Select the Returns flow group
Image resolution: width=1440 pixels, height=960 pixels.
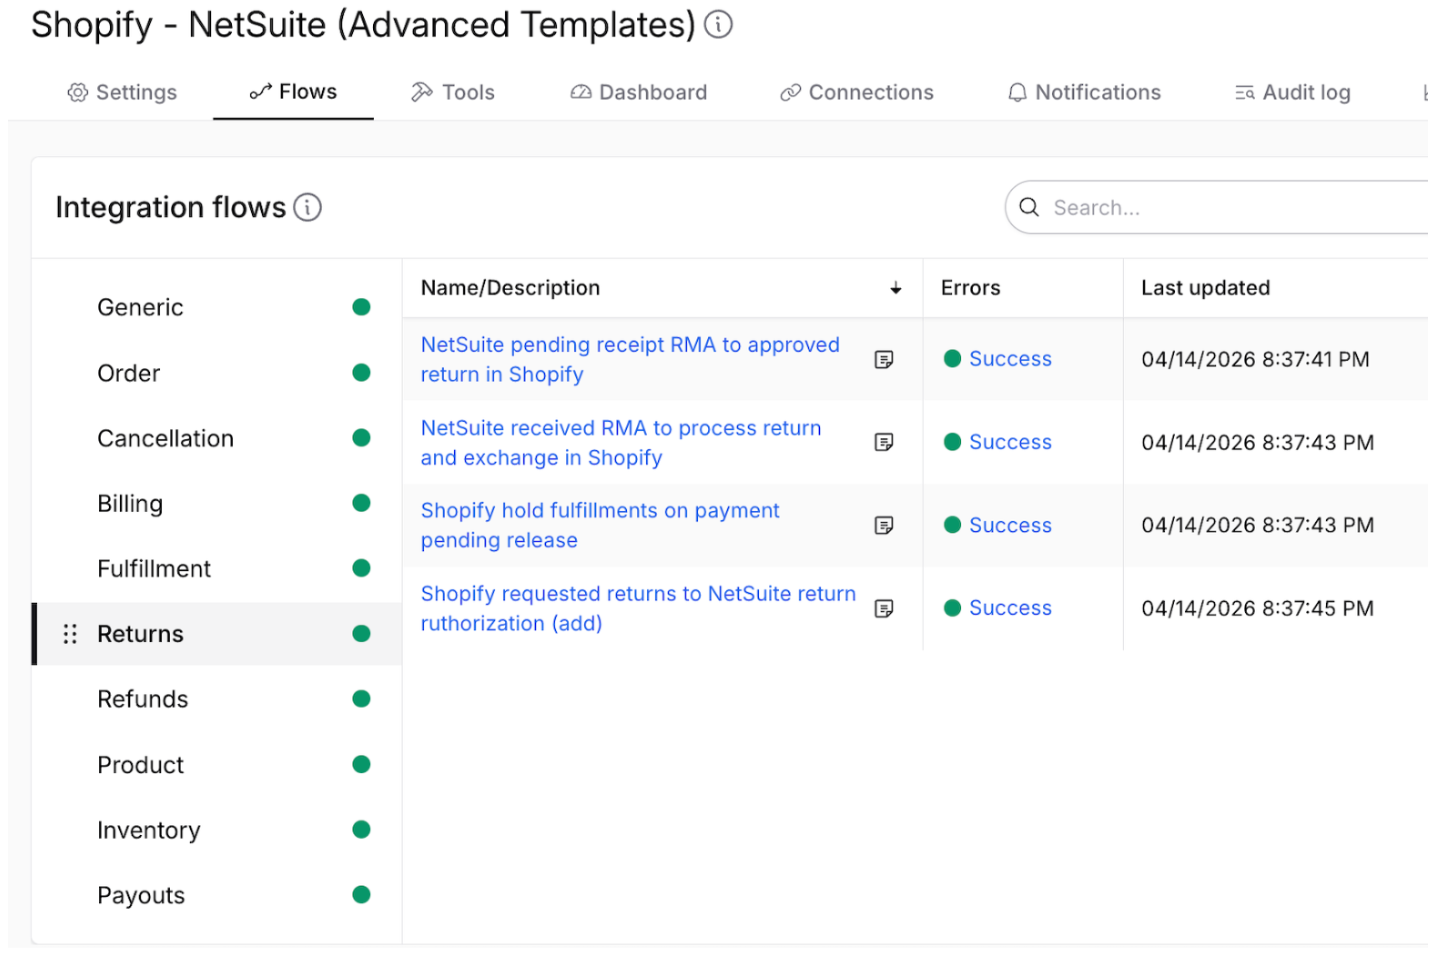217,634
